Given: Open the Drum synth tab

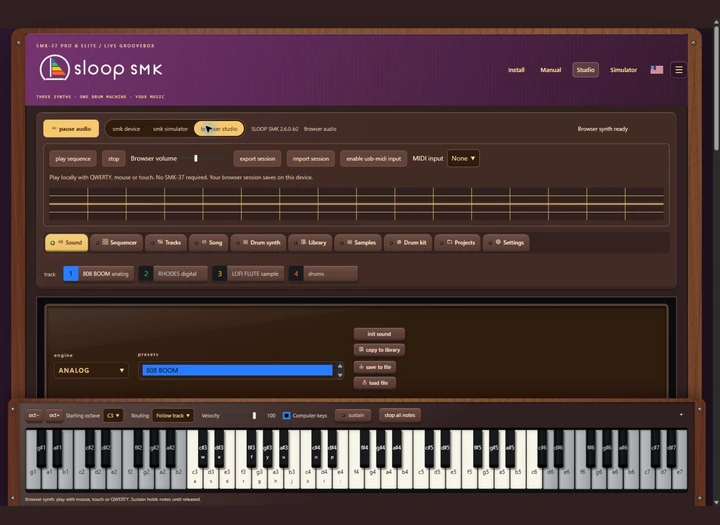Looking at the screenshot, I should 258,242.
